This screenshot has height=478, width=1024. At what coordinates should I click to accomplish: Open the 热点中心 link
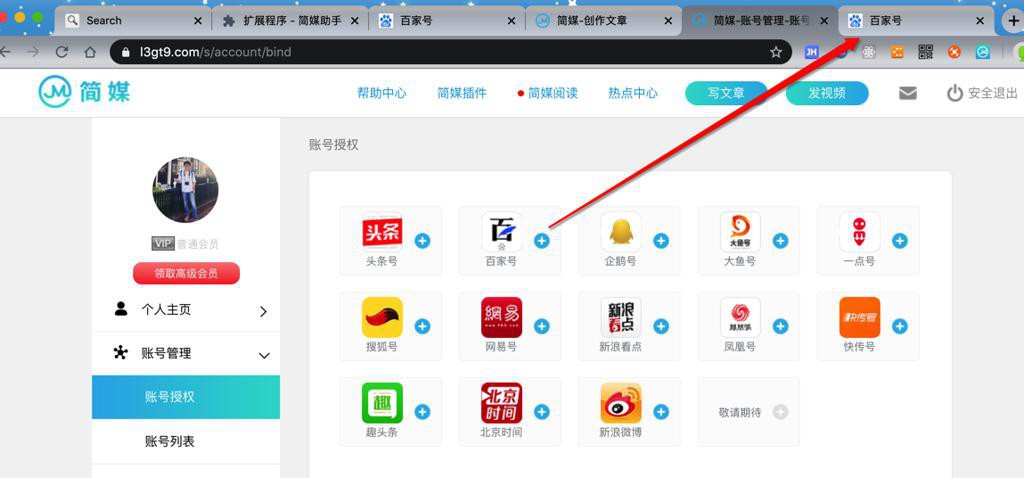tap(633, 93)
